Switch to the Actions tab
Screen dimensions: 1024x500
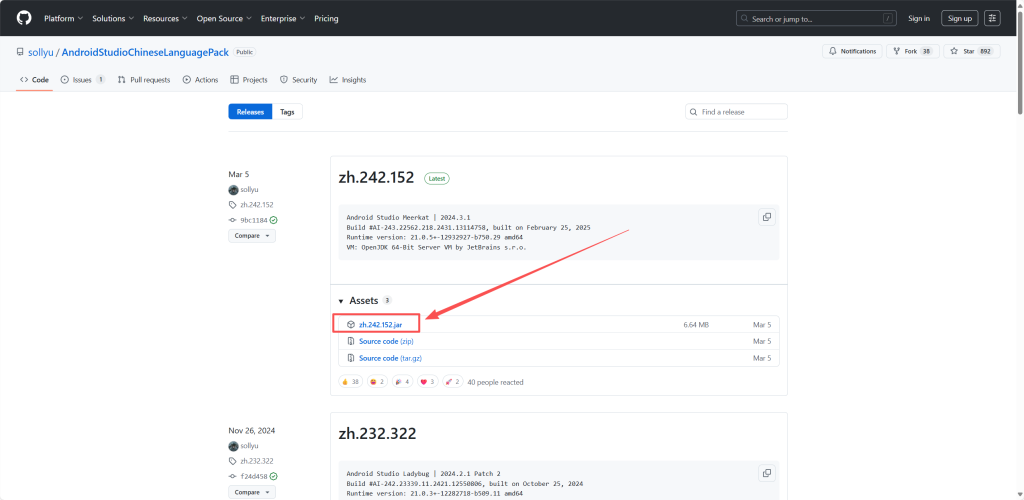[x=200, y=80]
